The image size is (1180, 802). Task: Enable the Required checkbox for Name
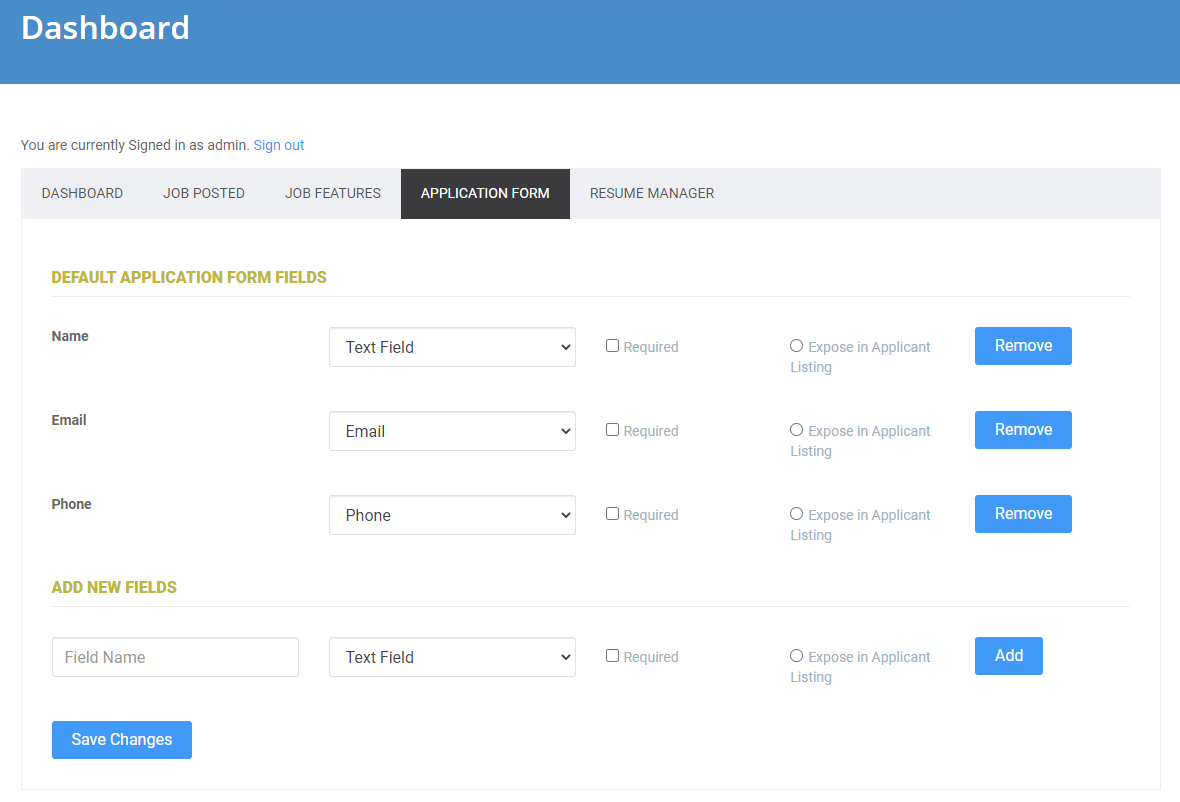[612, 346]
